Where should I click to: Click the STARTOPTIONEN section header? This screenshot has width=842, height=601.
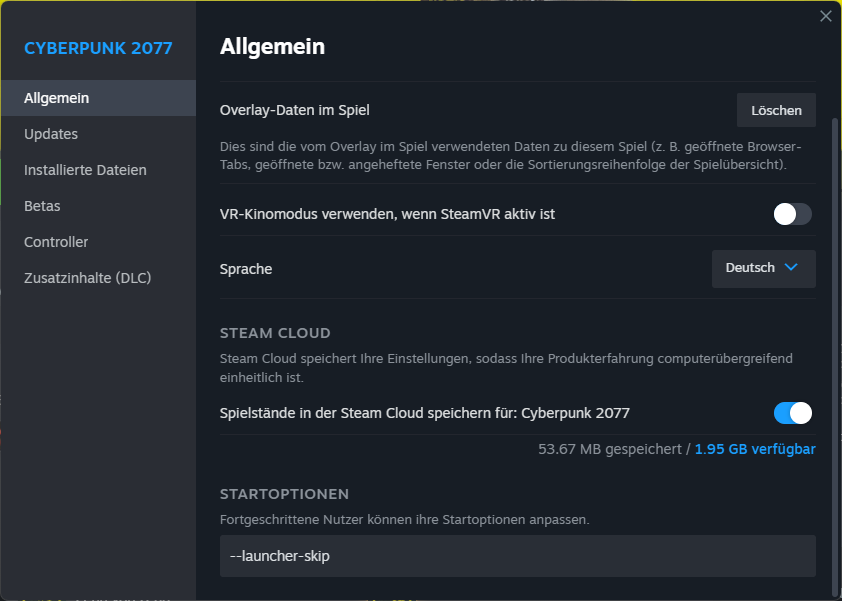pos(284,494)
